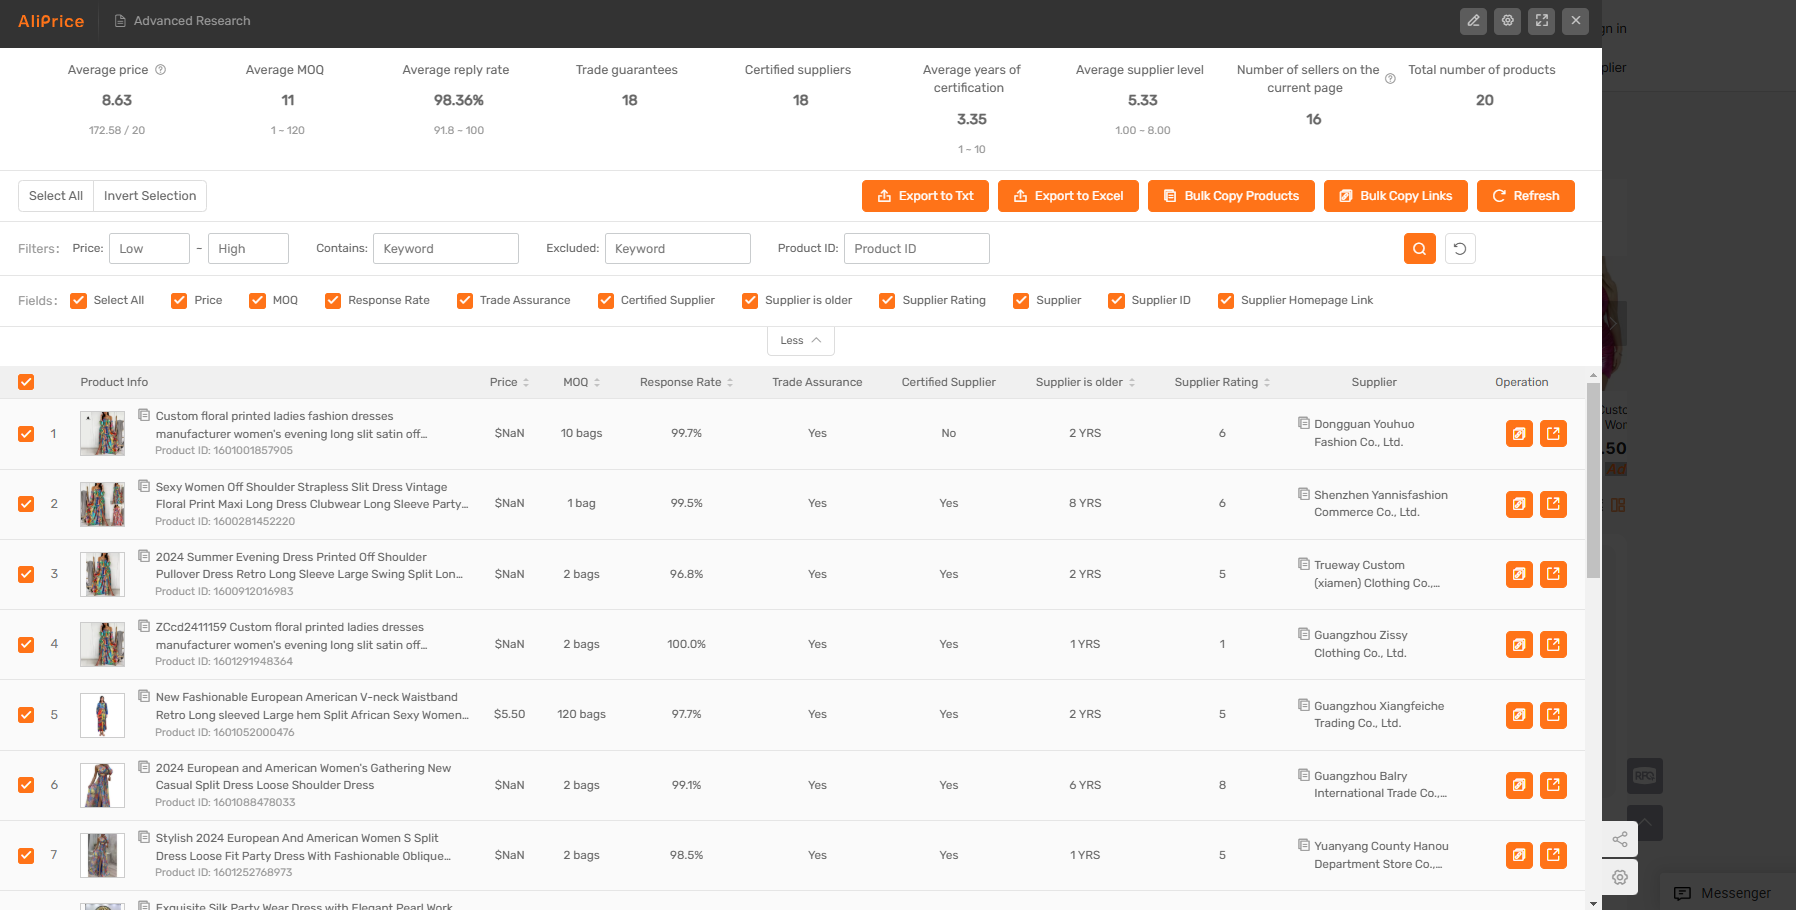Screen dimensions: 1796x910
Task: Open external link for Shenzhen Yannisfashion row
Action: point(1553,504)
